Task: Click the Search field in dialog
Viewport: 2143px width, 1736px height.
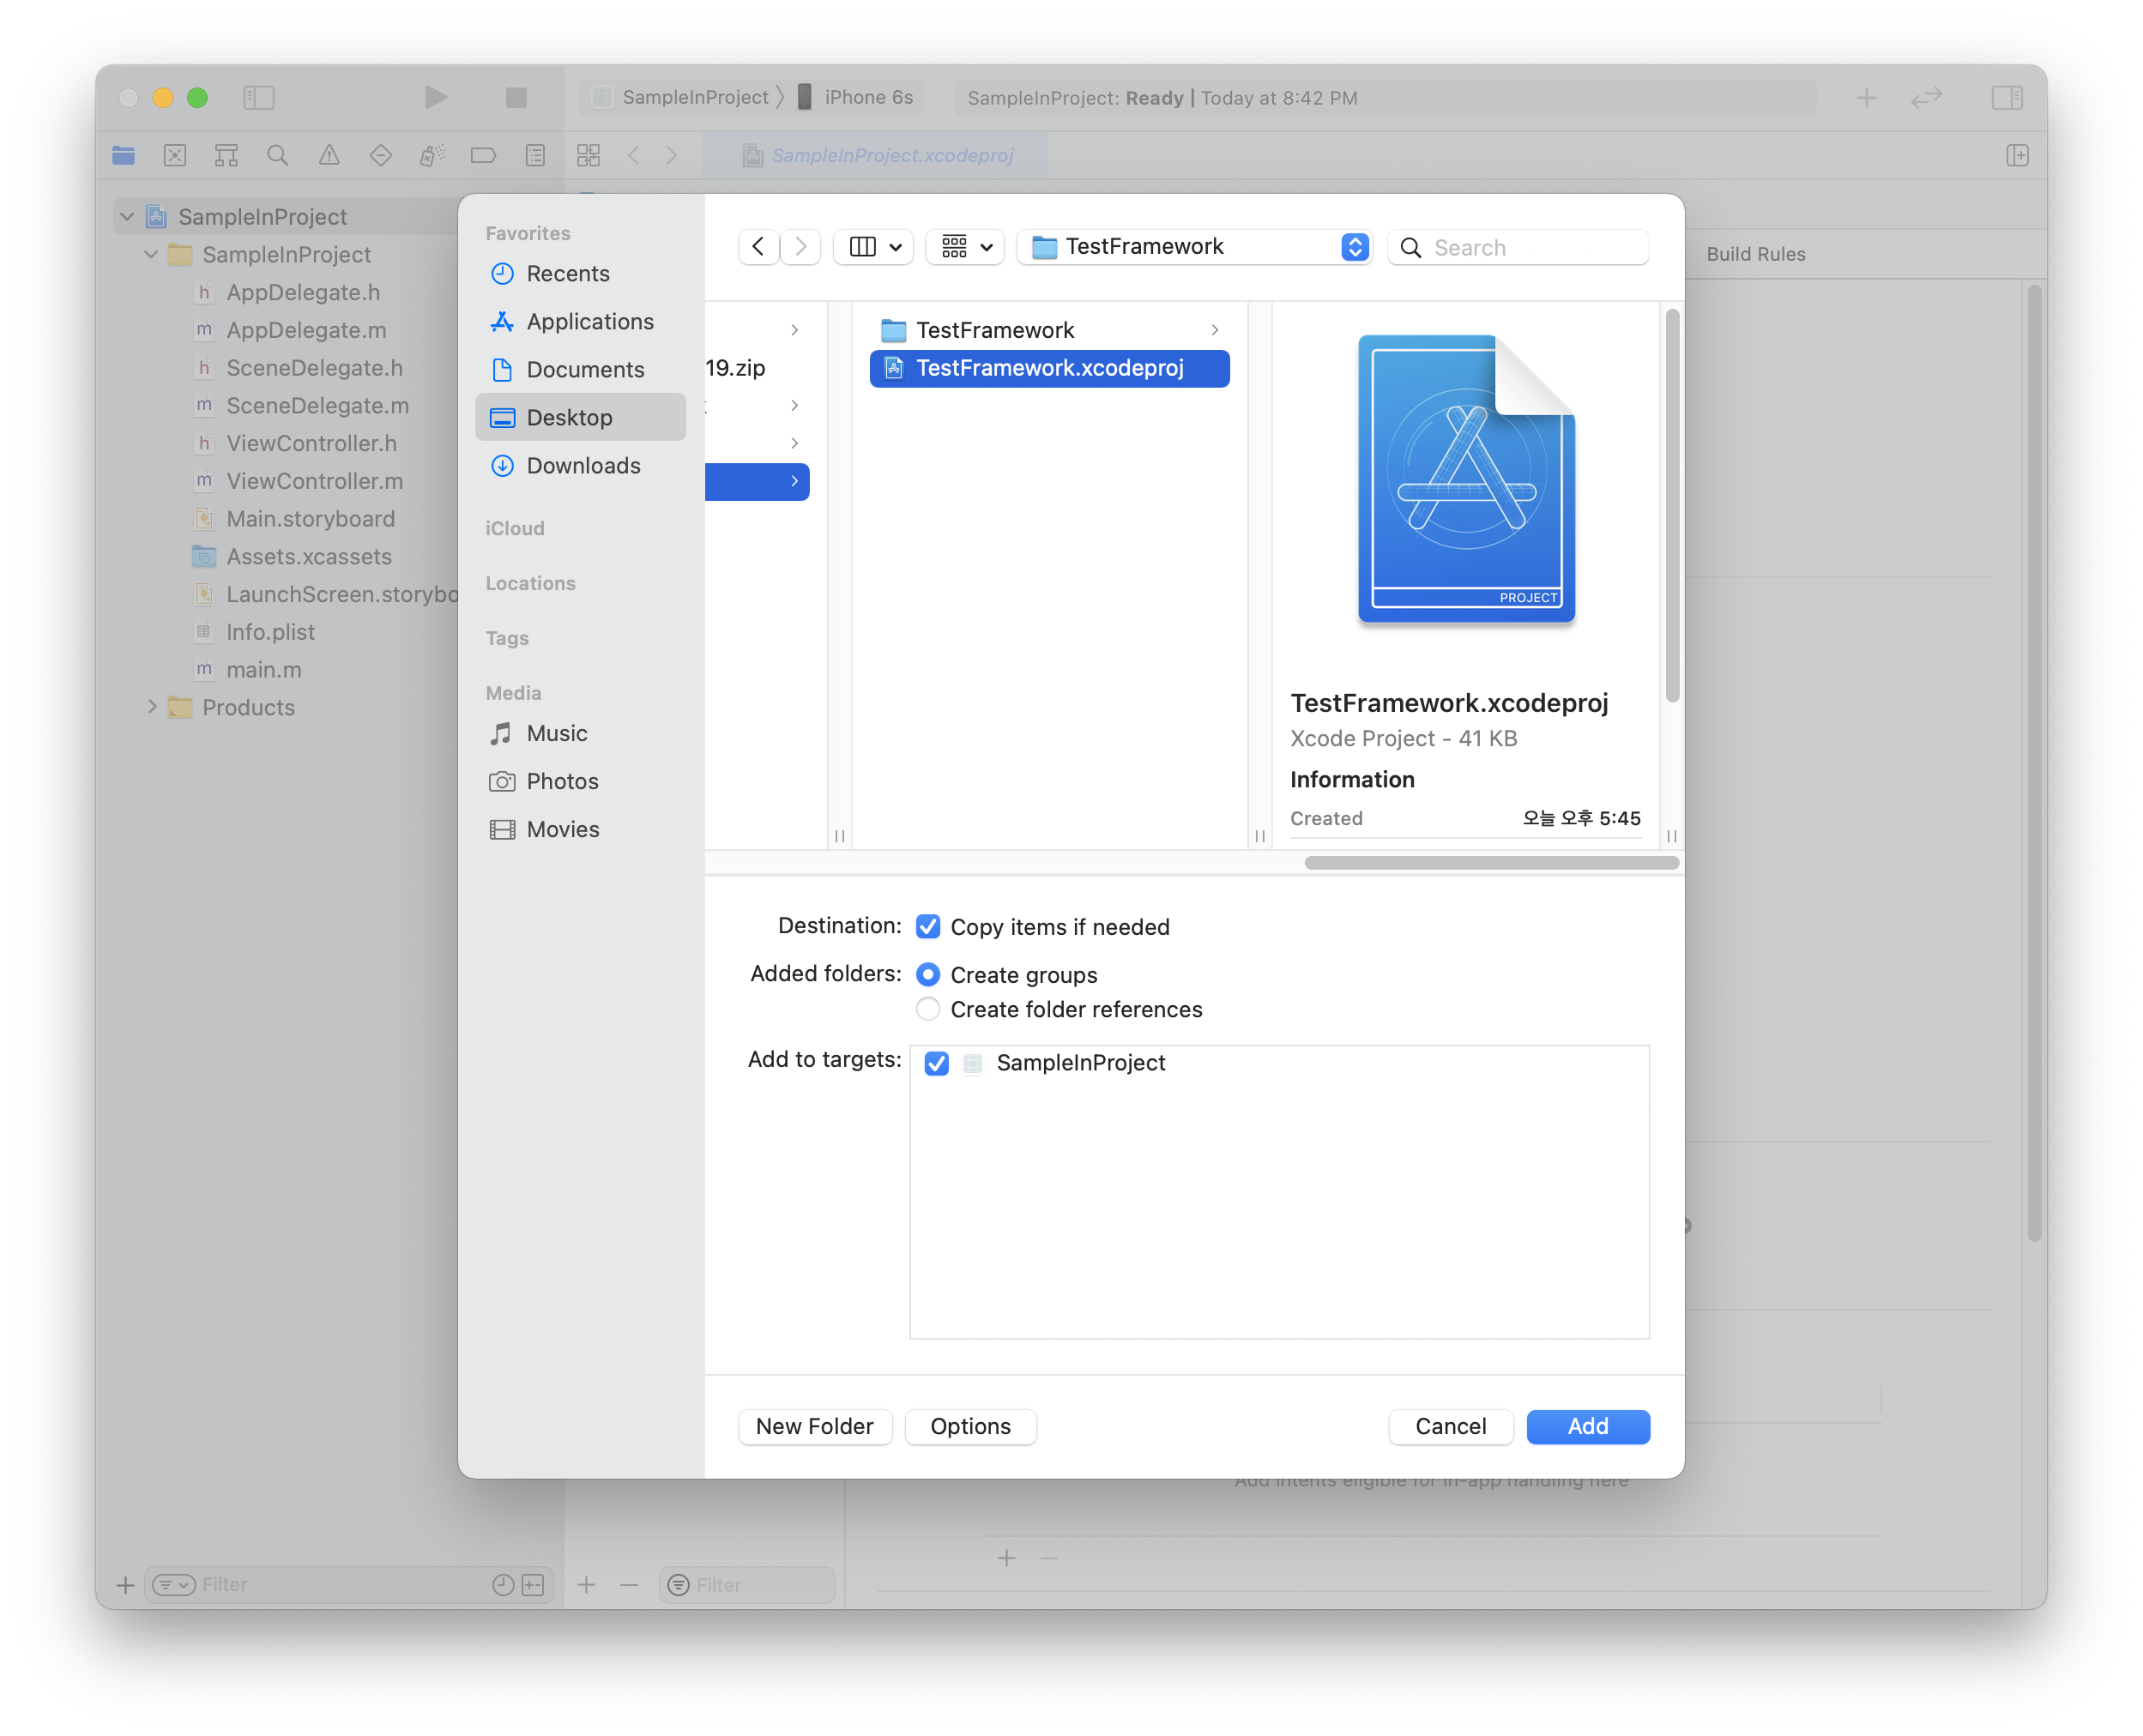Action: pos(1533,247)
